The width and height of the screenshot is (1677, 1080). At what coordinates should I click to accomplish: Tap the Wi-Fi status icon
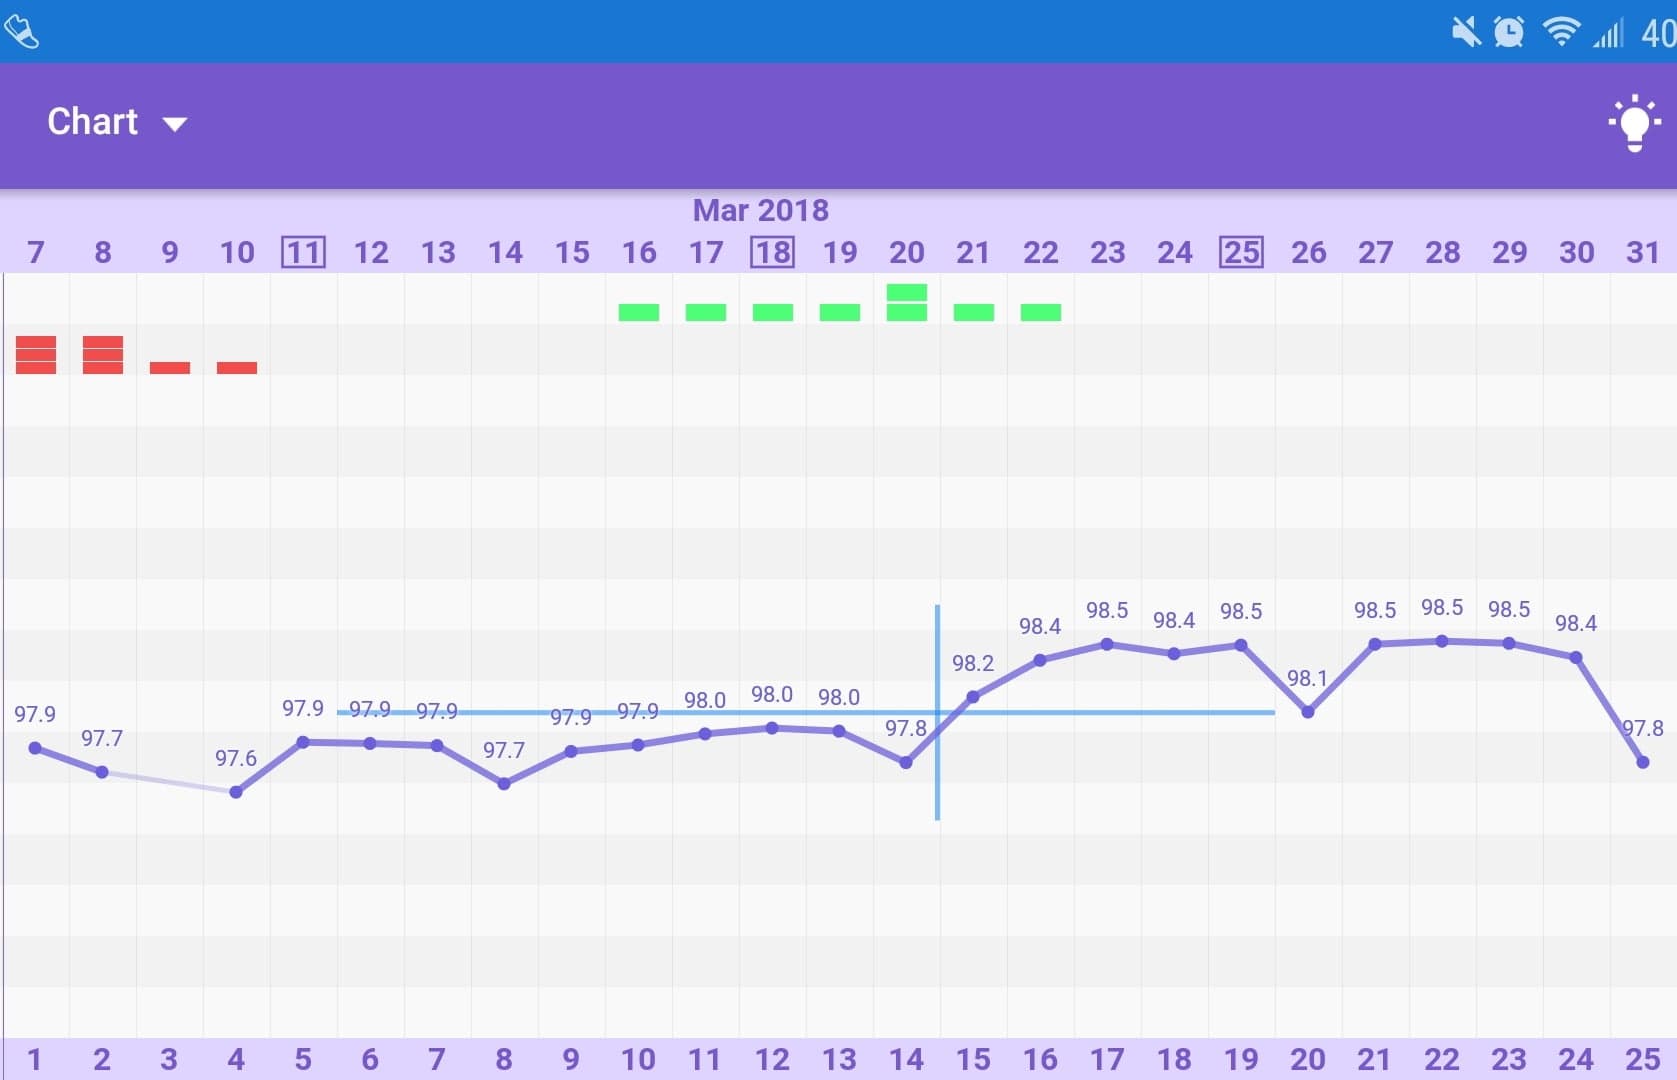point(1560,32)
